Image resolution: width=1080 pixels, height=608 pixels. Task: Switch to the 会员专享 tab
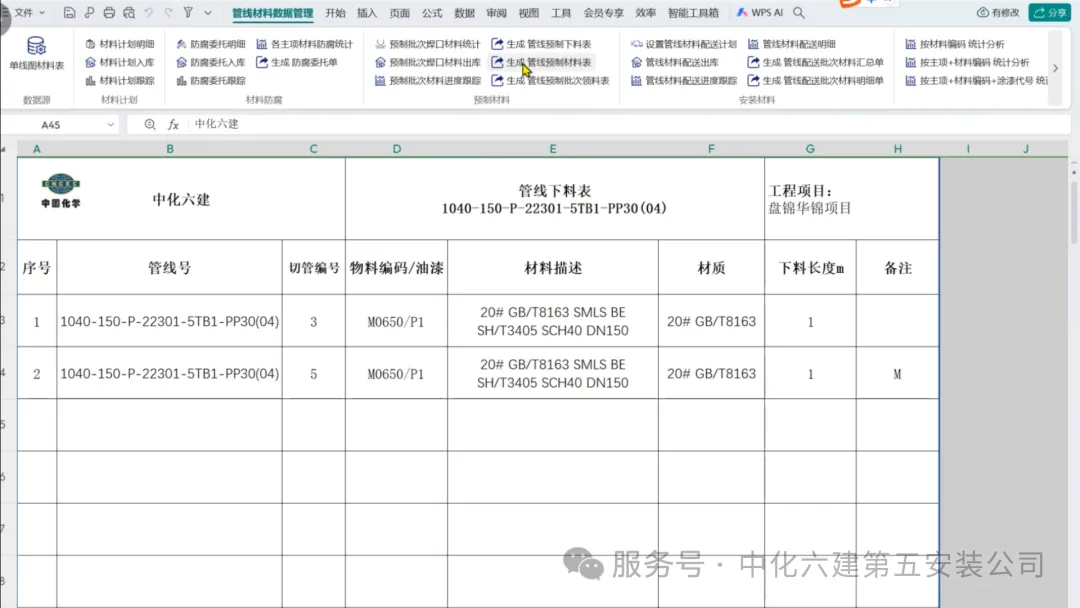tap(603, 12)
